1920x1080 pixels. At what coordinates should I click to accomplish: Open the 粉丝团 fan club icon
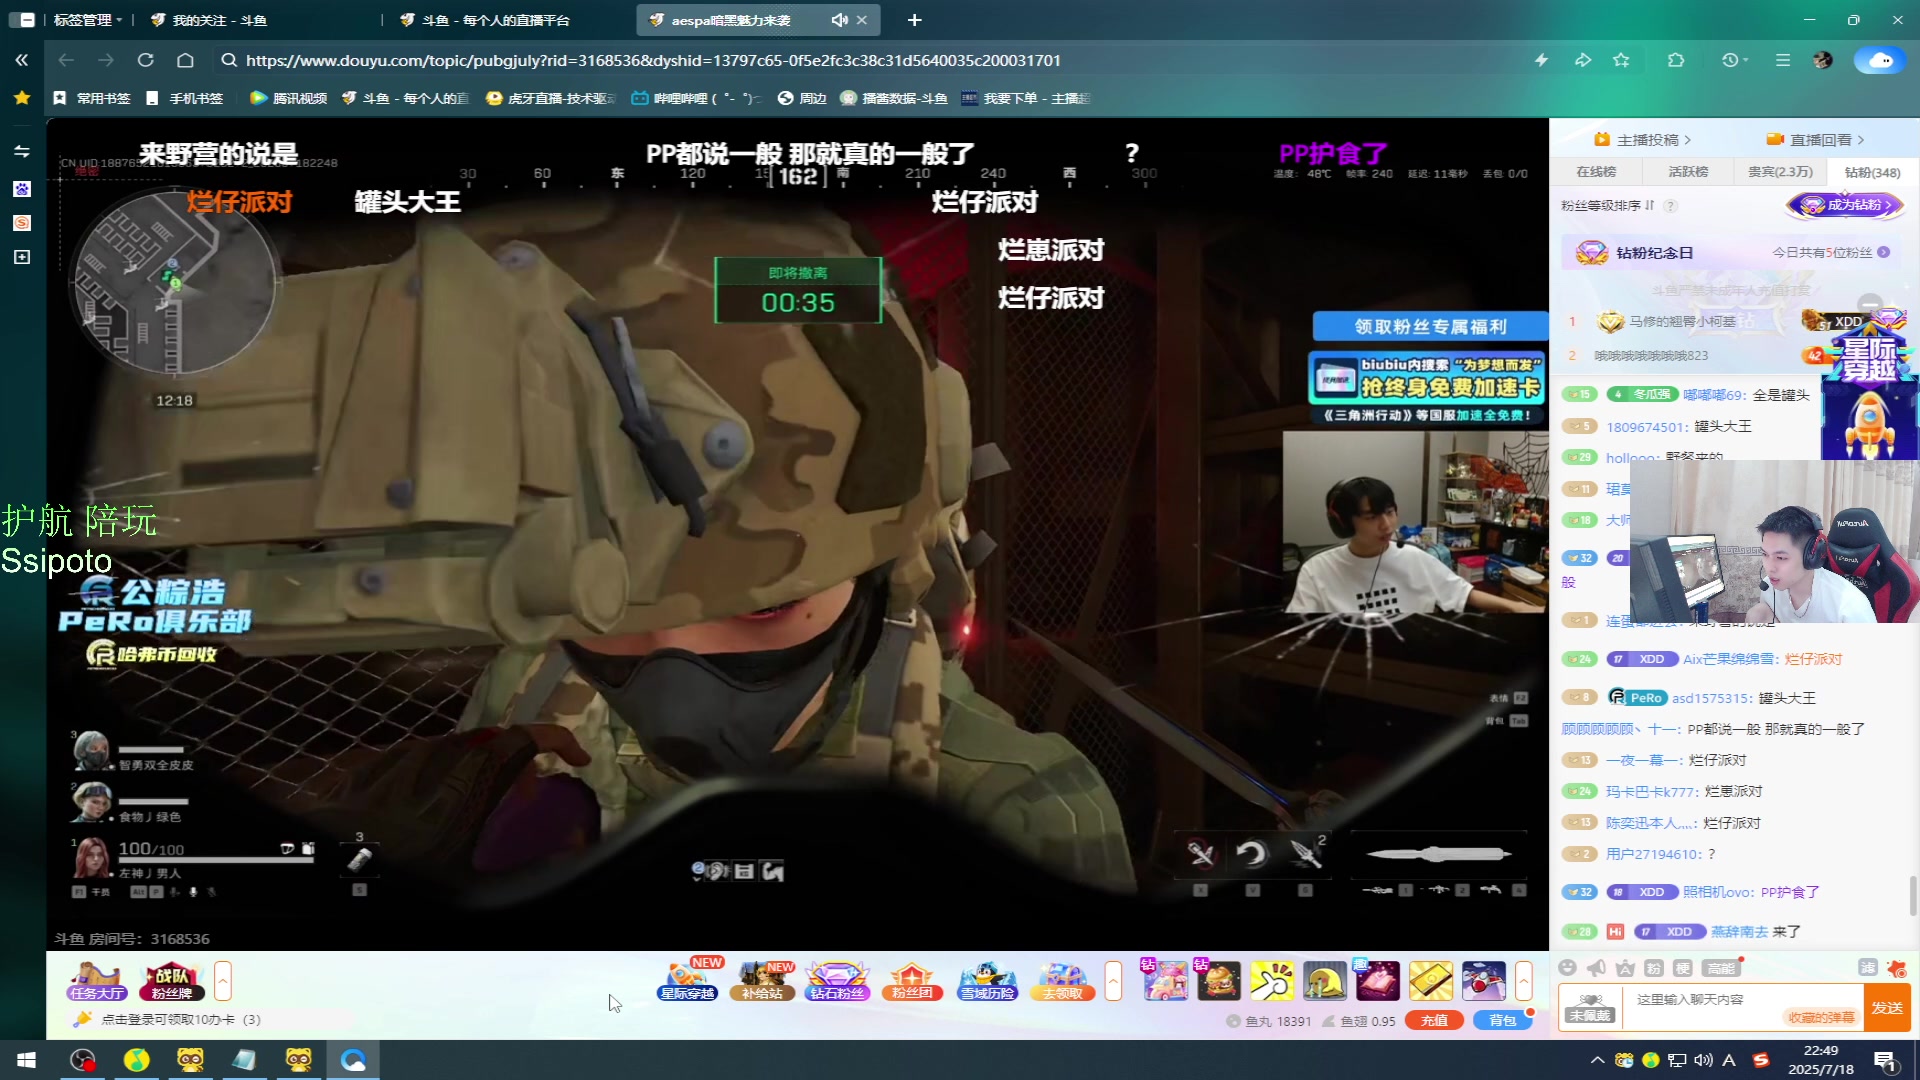click(x=912, y=980)
